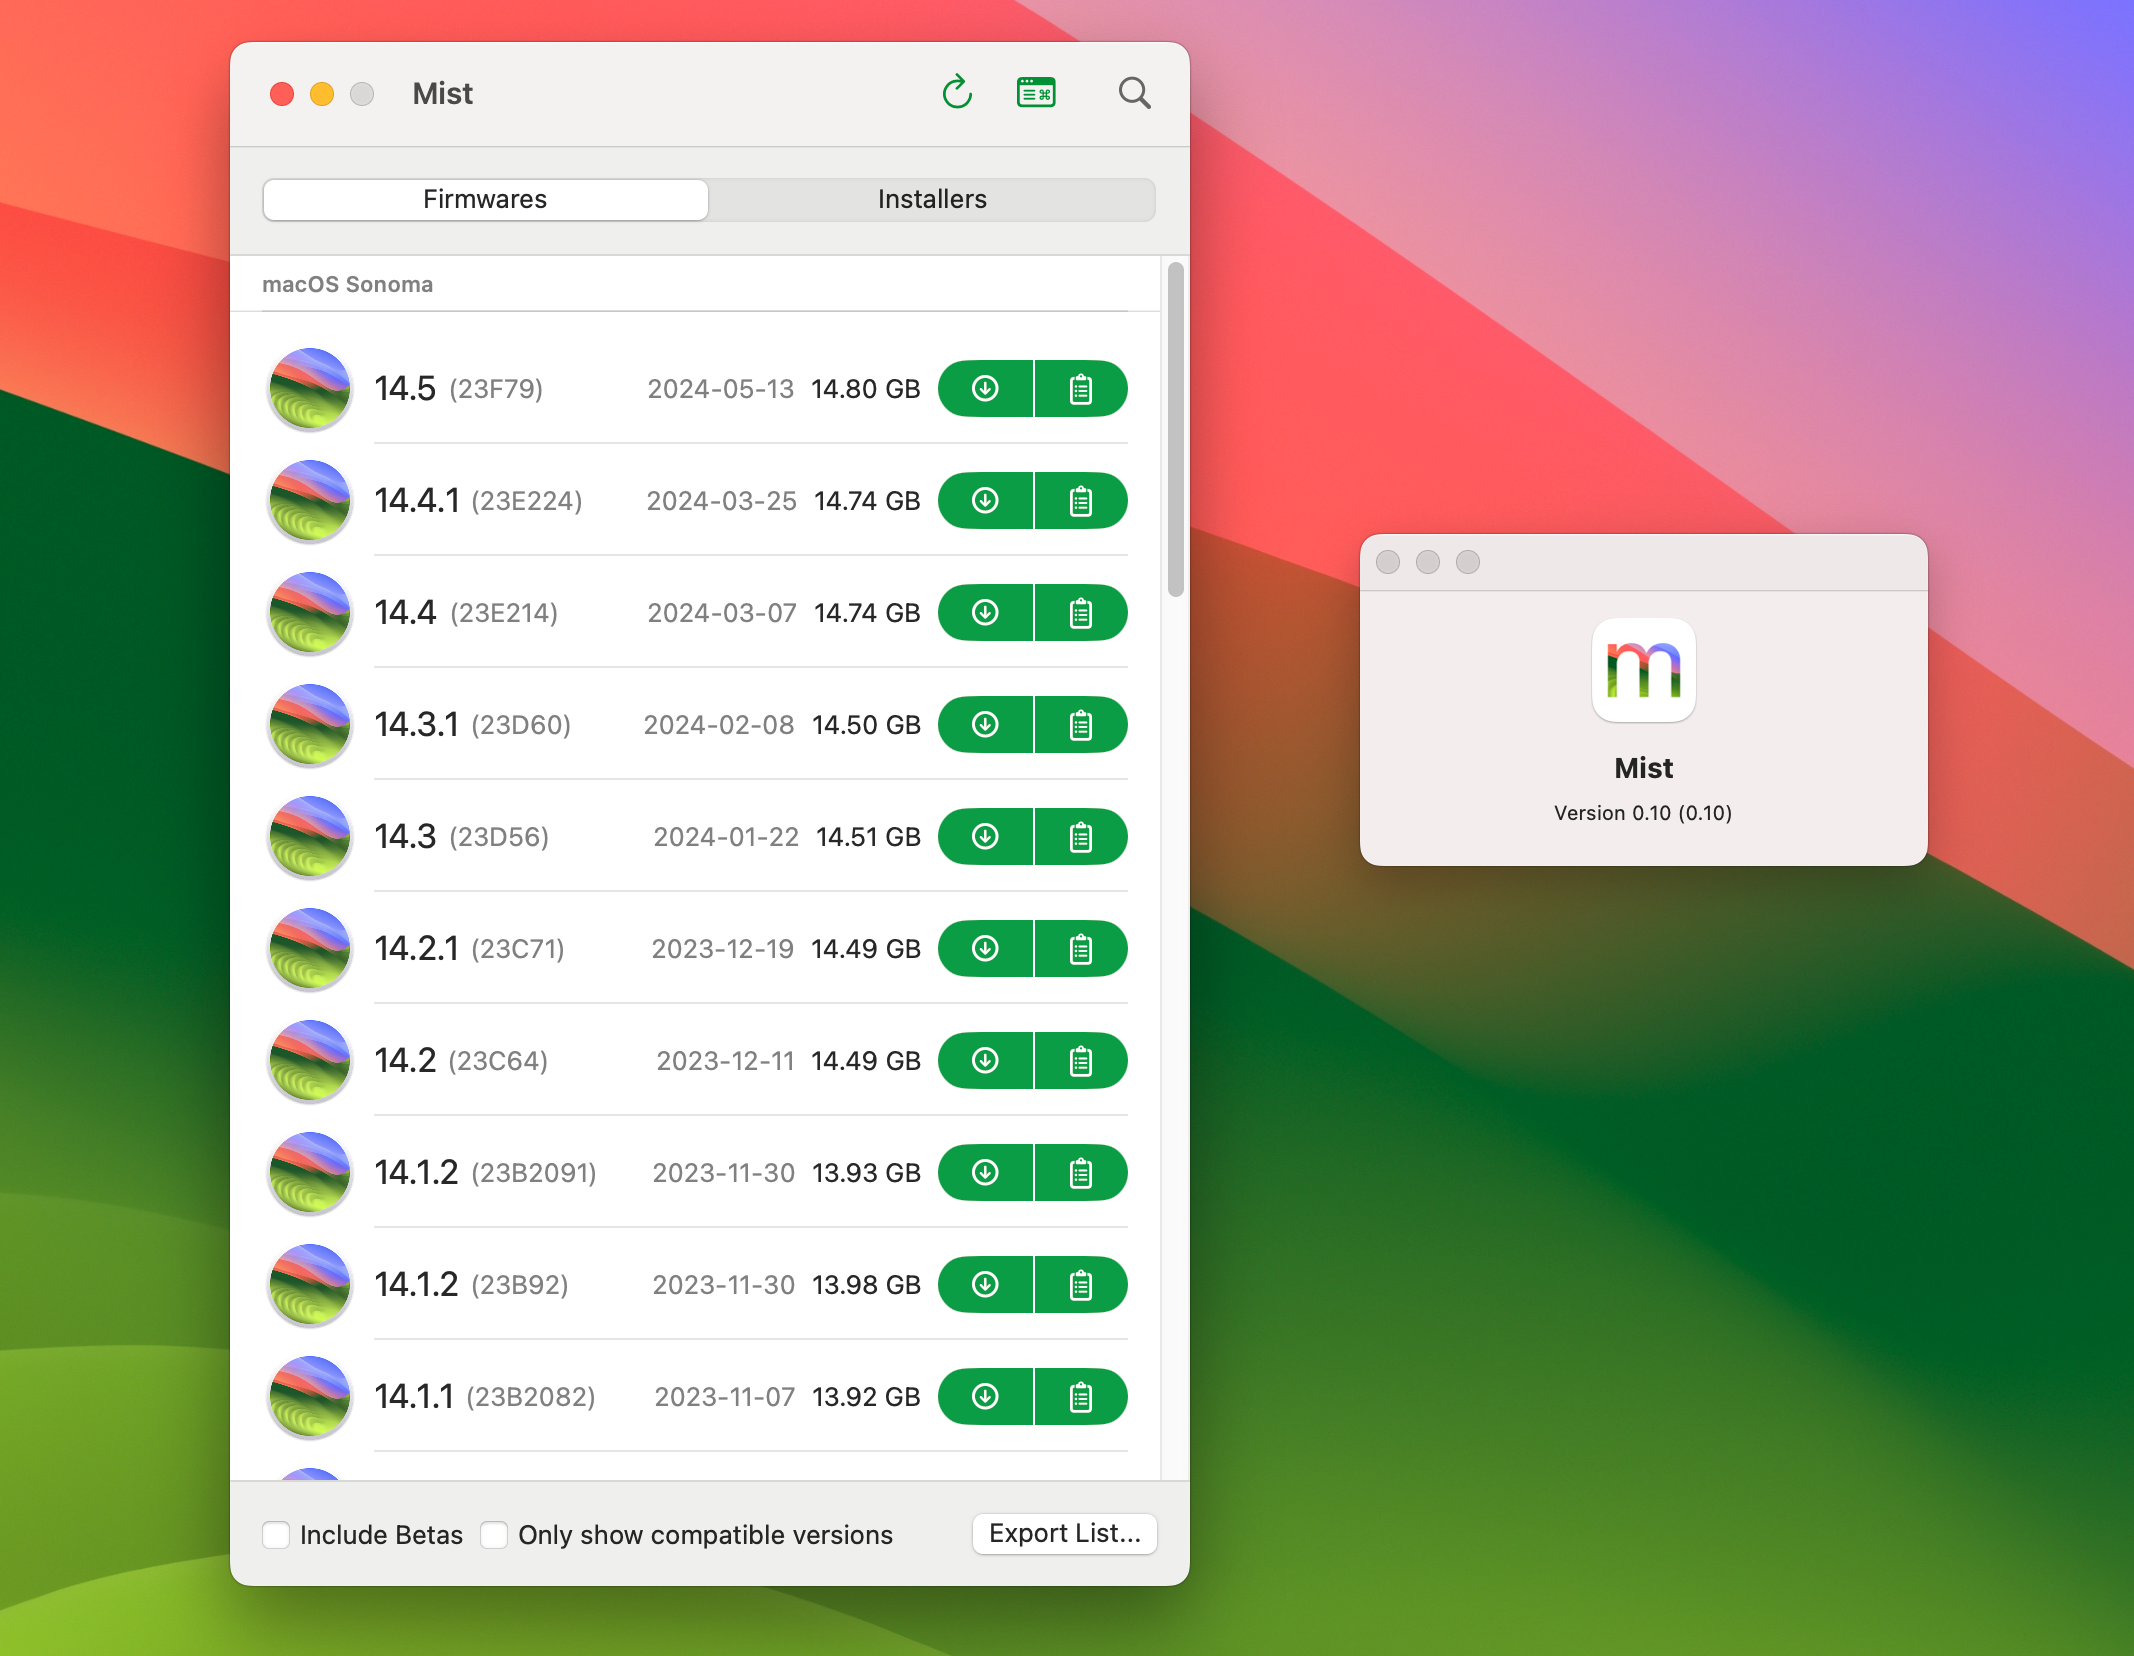Click the 2023-12-19 date text
Viewport: 2134px width, 1656px height.
[x=722, y=949]
